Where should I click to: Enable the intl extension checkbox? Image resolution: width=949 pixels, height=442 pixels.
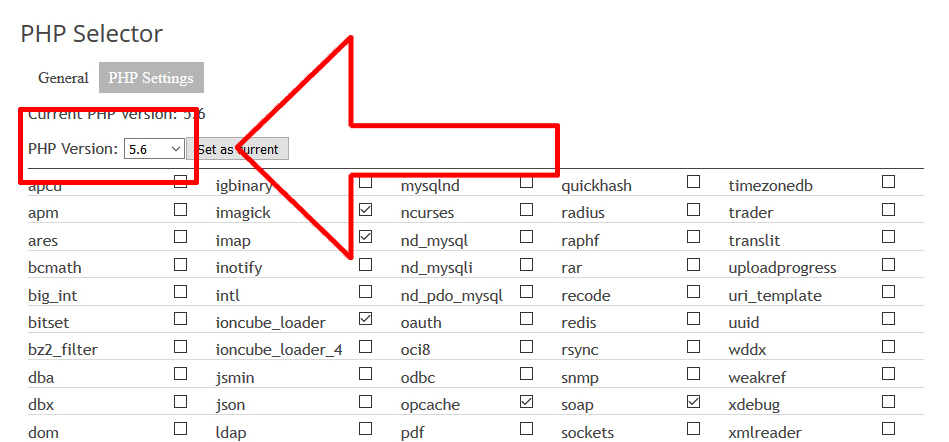coord(365,293)
